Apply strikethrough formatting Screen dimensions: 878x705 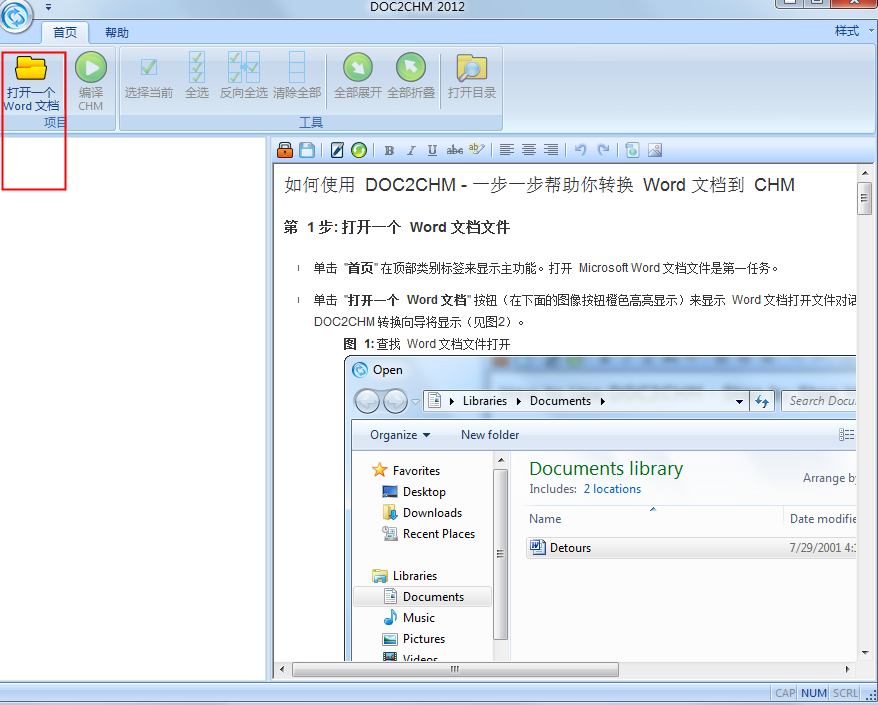click(x=454, y=150)
